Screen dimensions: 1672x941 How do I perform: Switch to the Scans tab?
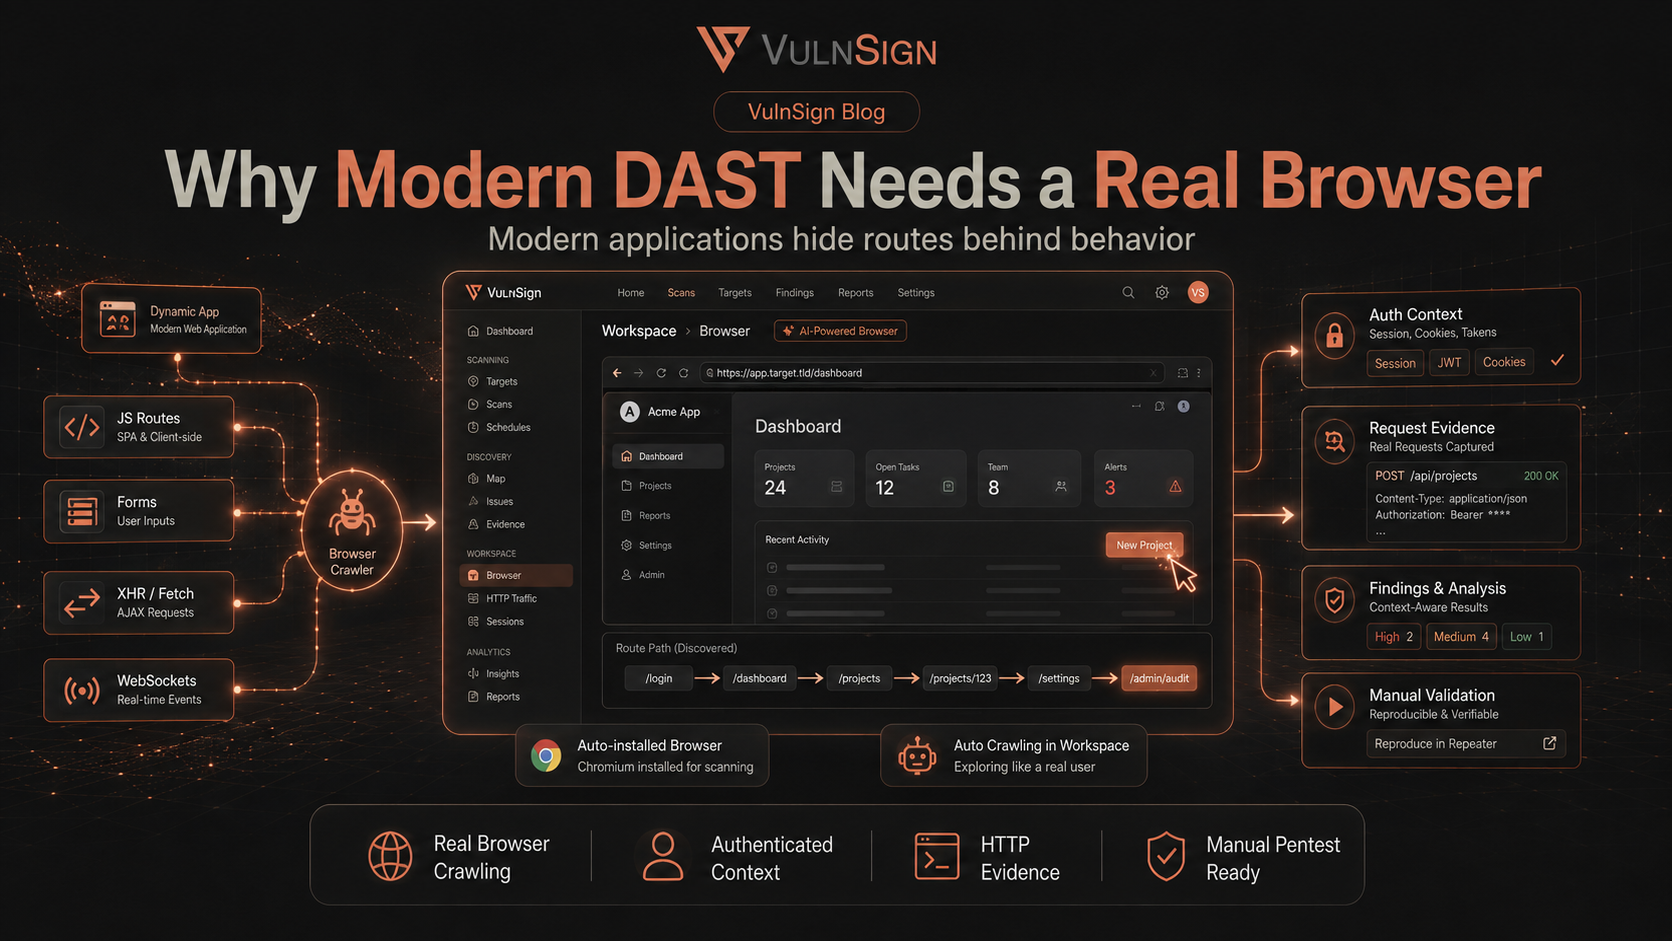(681, 293)
